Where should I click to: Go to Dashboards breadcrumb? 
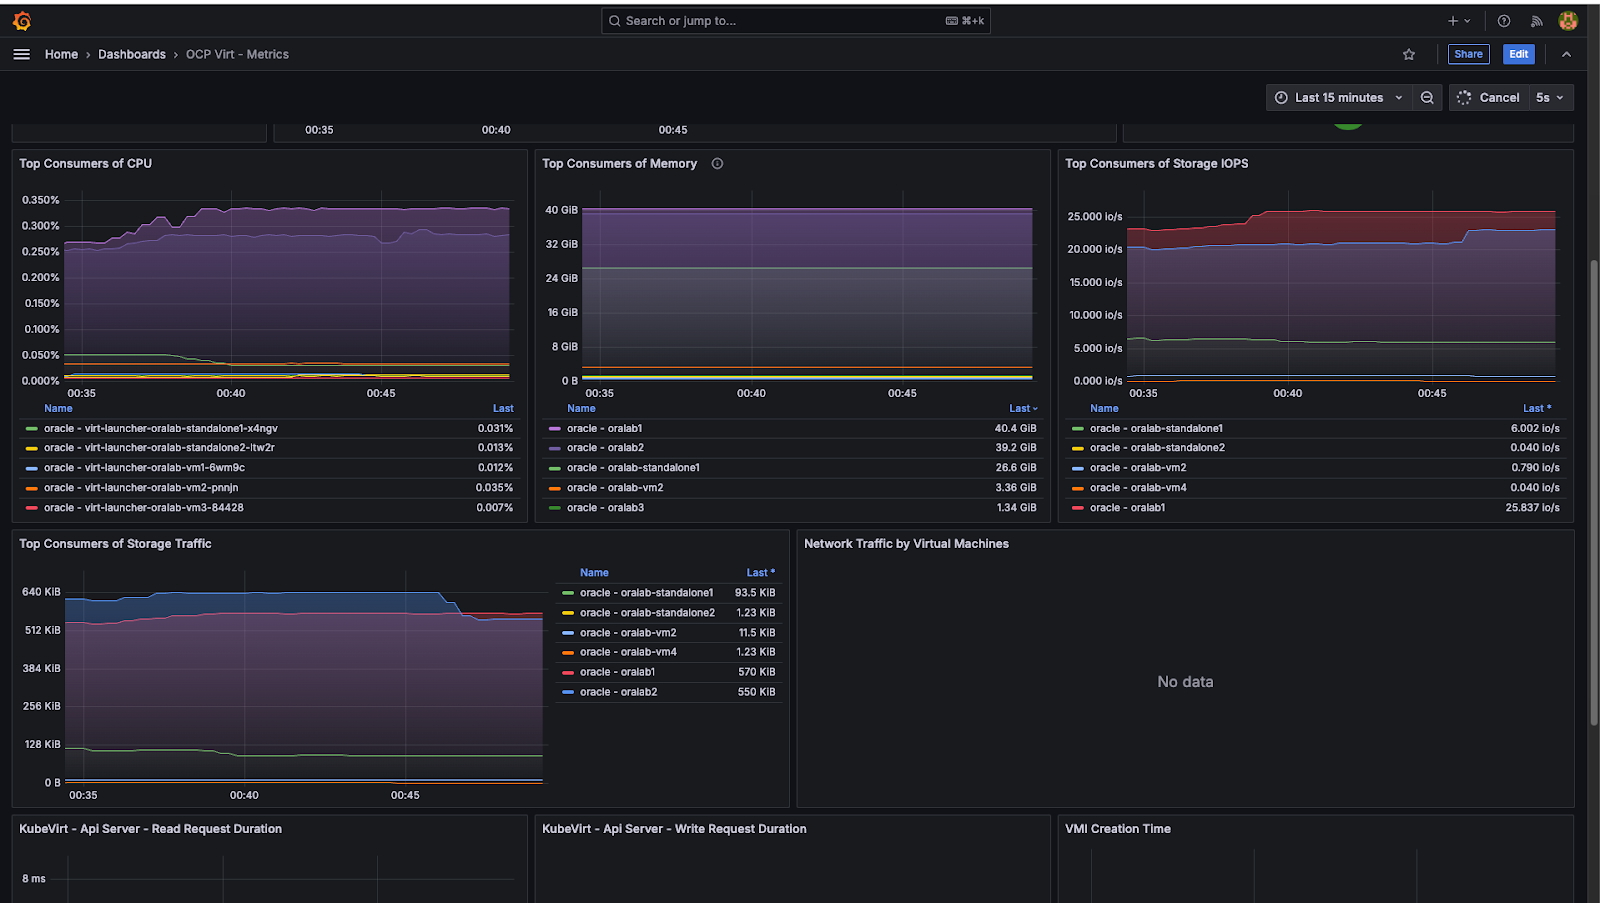tap(132, 54)
